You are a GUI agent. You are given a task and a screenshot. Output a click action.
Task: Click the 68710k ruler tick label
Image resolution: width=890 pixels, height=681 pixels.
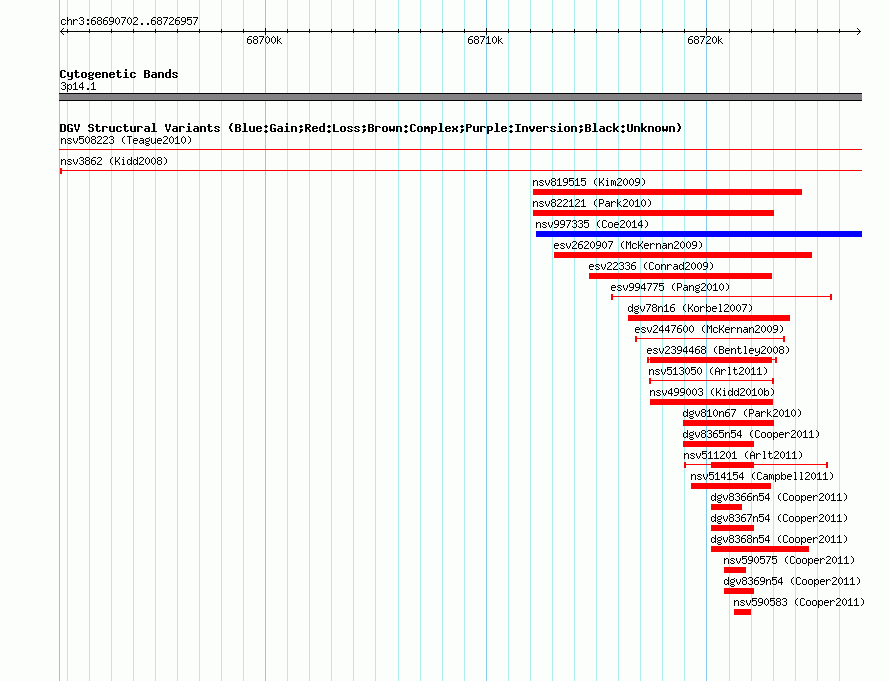click(x=485, y=40)
